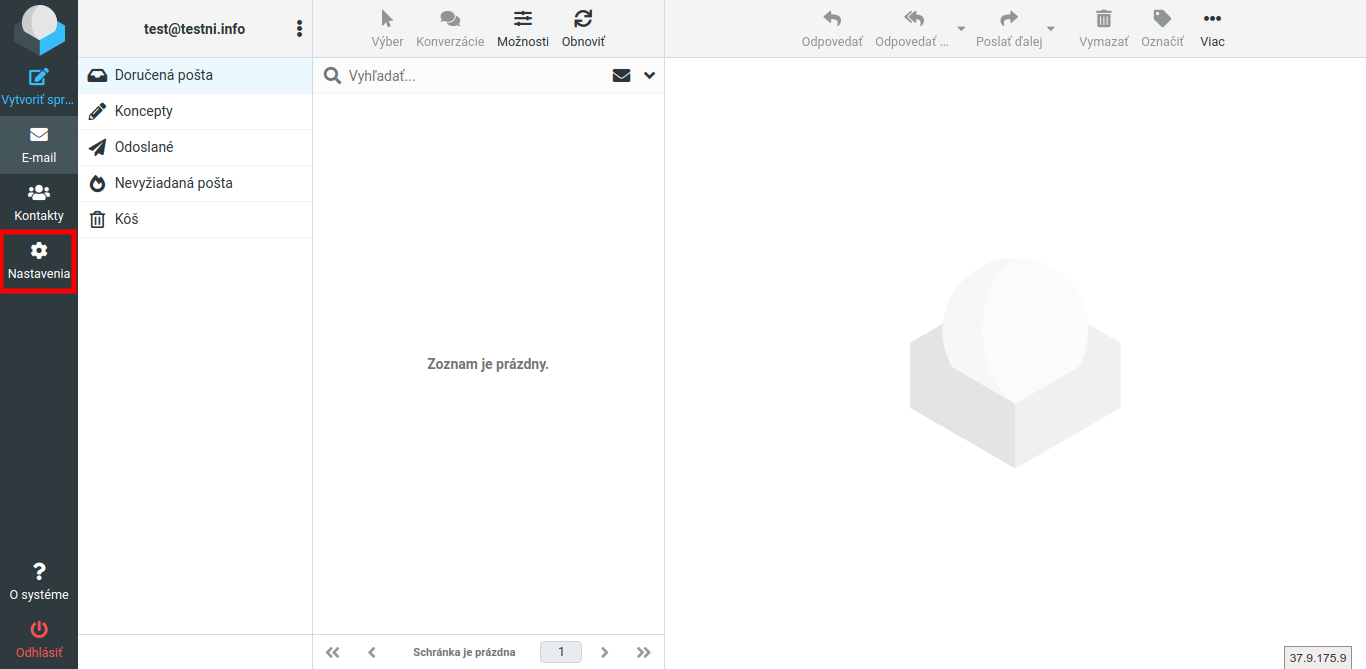This screenshot has height=669, width=1366.
Task: Click the Vytvoriť správu compose icon
Action: point(39,77)
